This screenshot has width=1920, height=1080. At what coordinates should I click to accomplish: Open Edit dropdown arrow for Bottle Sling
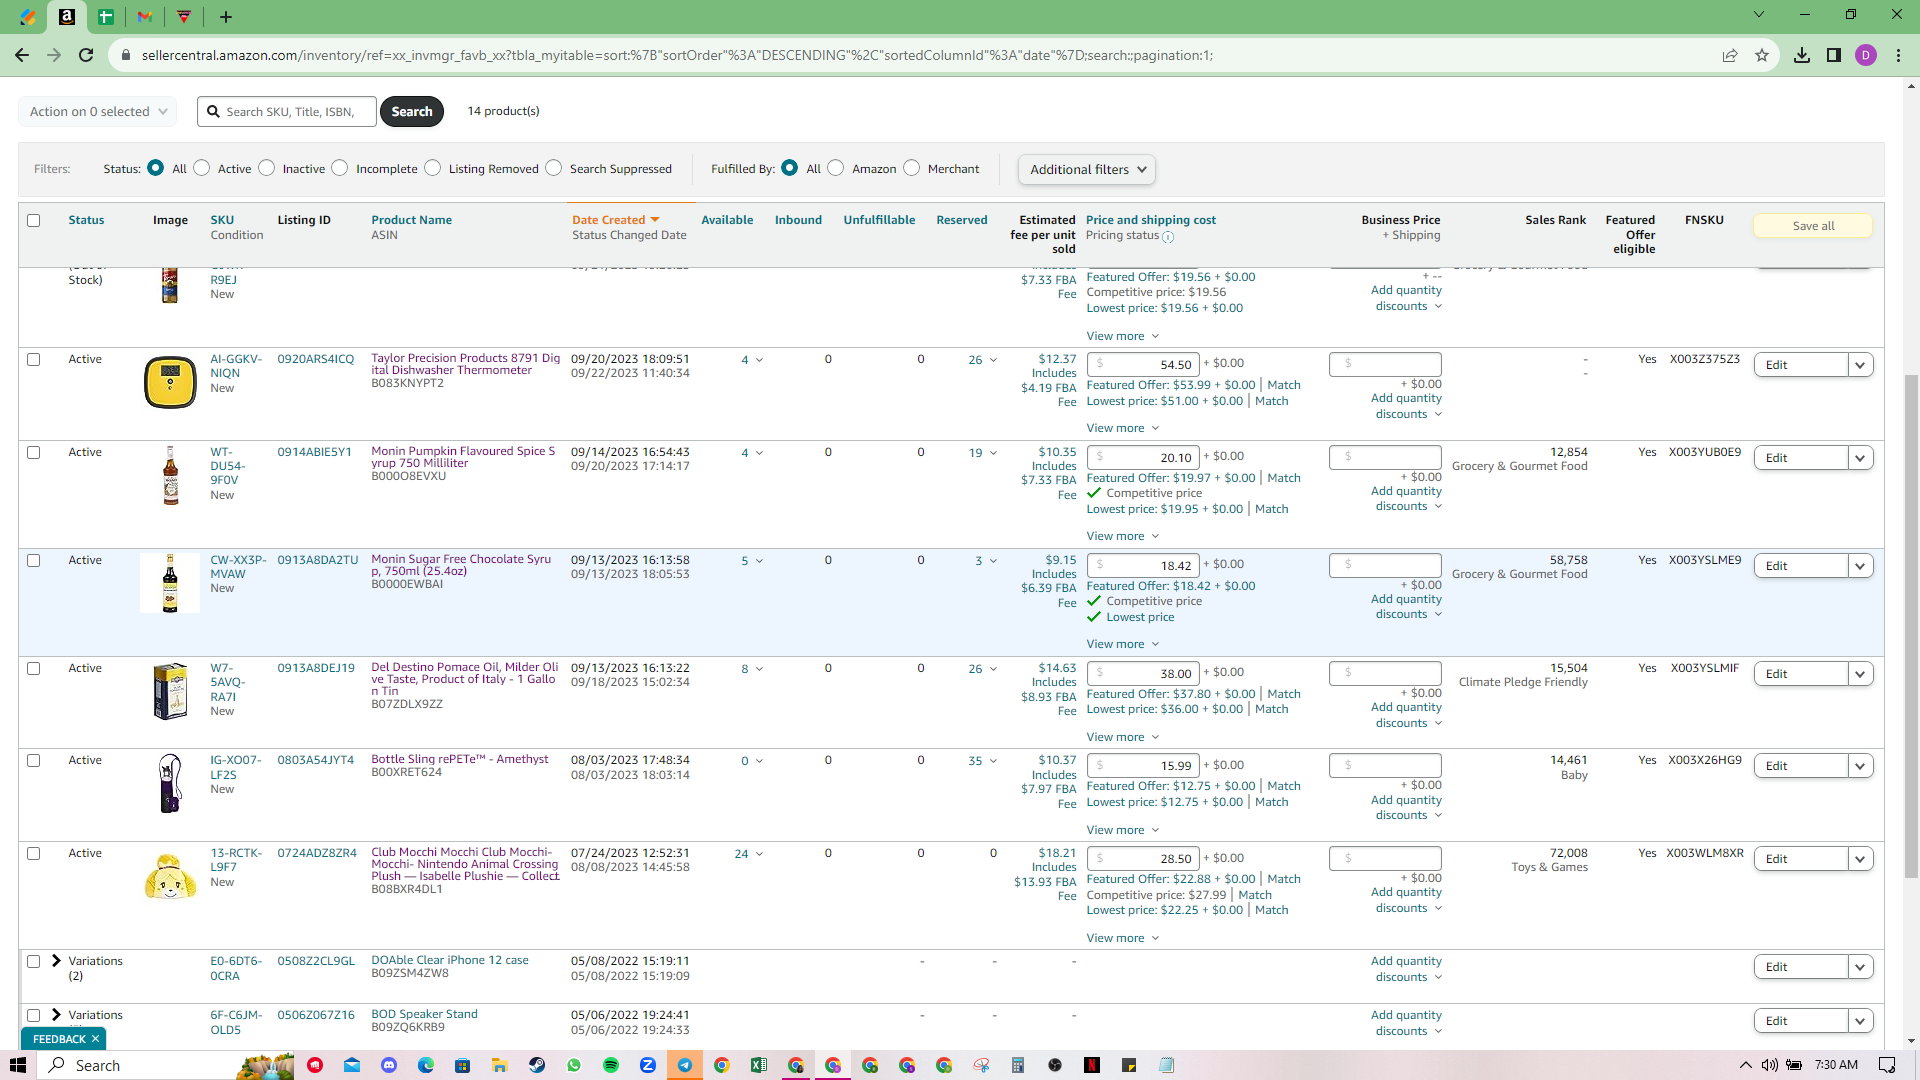coord(1860,766)
